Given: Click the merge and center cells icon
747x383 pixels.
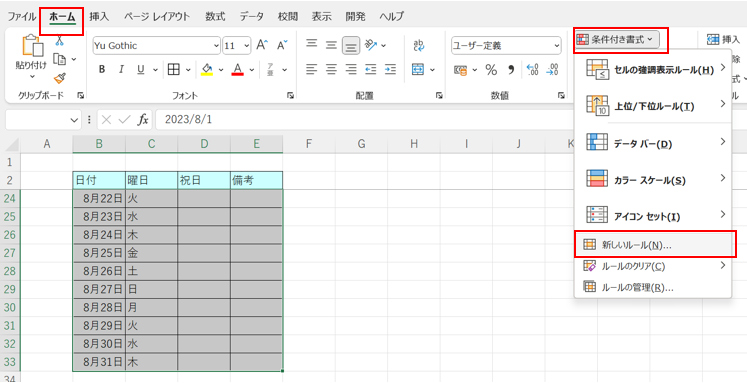Looking at the screenshot, I should pyautogui.click(x=419, y=70).
